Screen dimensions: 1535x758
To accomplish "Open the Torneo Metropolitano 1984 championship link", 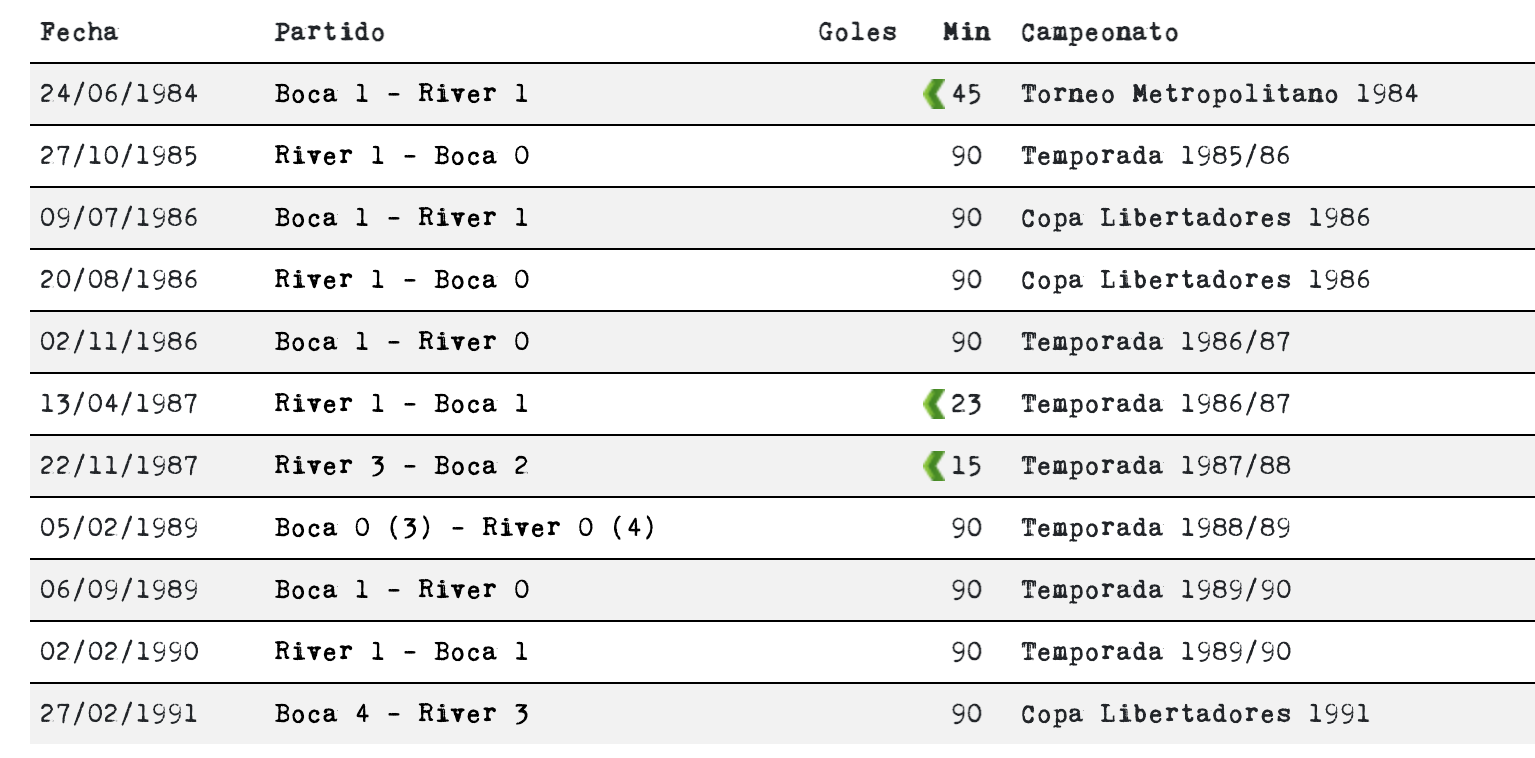I will pyautogui.click(x=1219, y=94).
